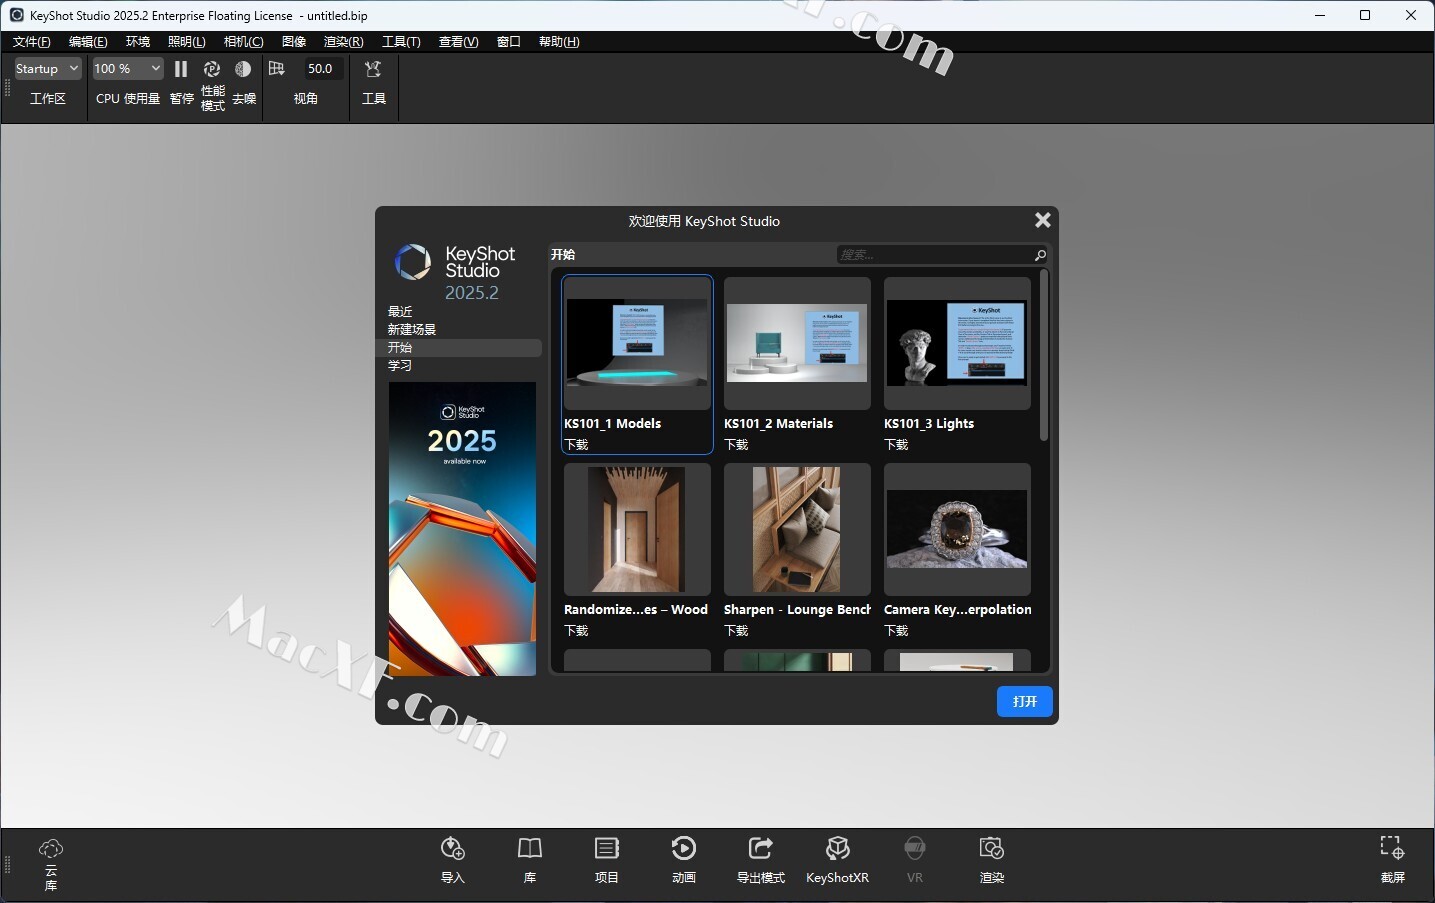Click the view angle (视角) camera icon
Screen dimensions: 1435x903
[277, 68]
